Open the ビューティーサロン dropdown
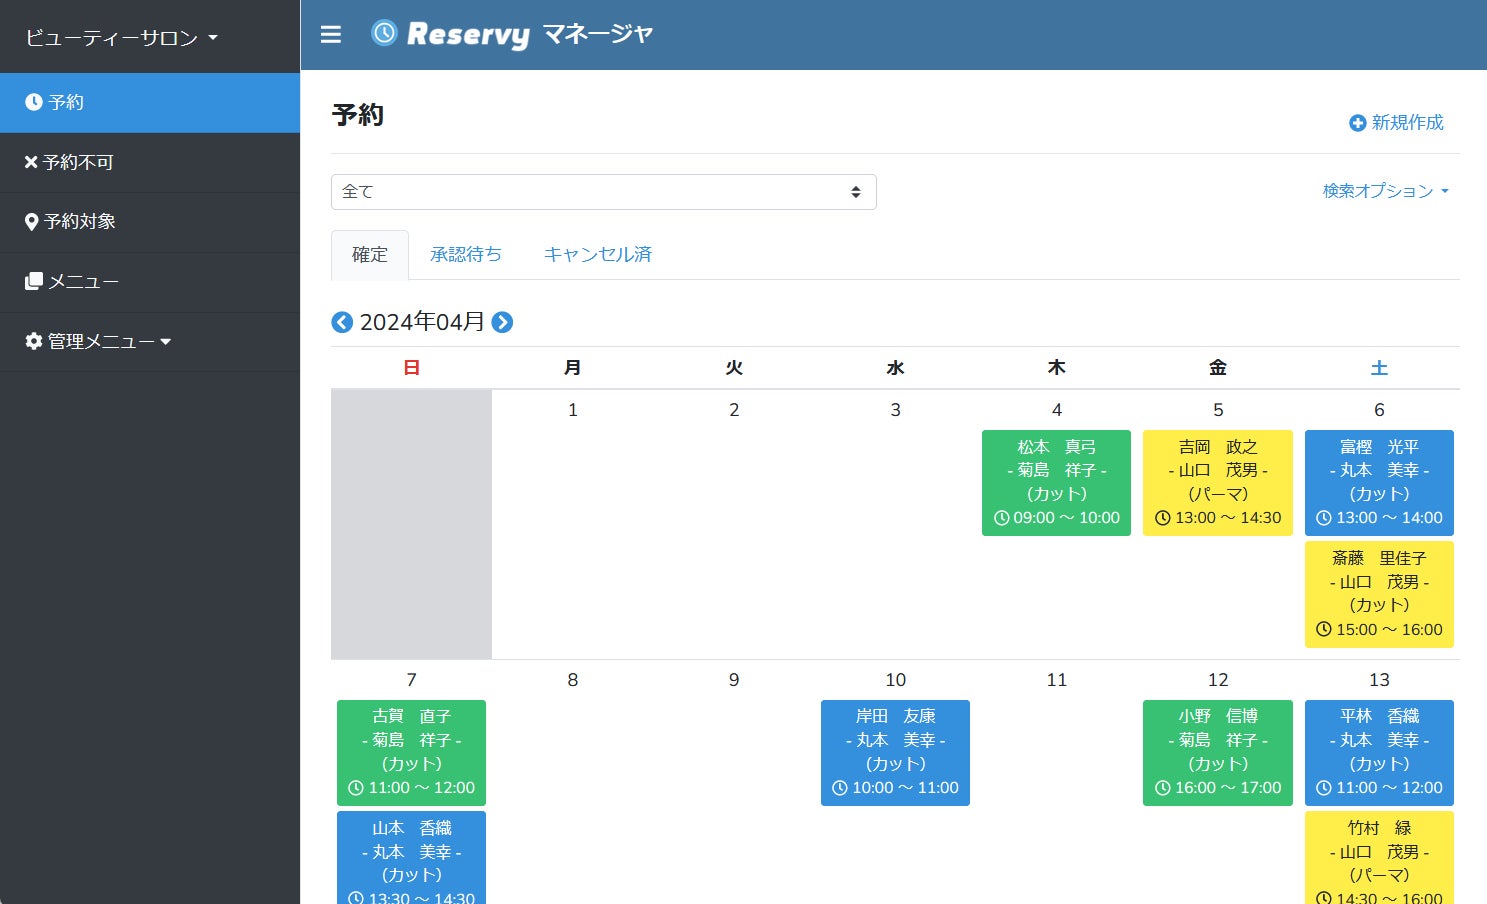This screenshot has width=1487, height=904. point(121,38)
